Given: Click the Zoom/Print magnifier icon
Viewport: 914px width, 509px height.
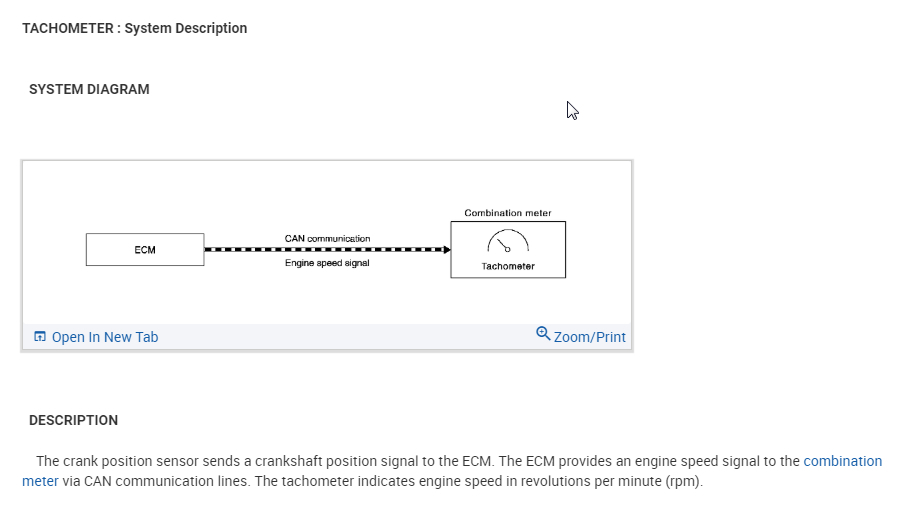Looking at the screenshot, I should (x=543, y=333).
